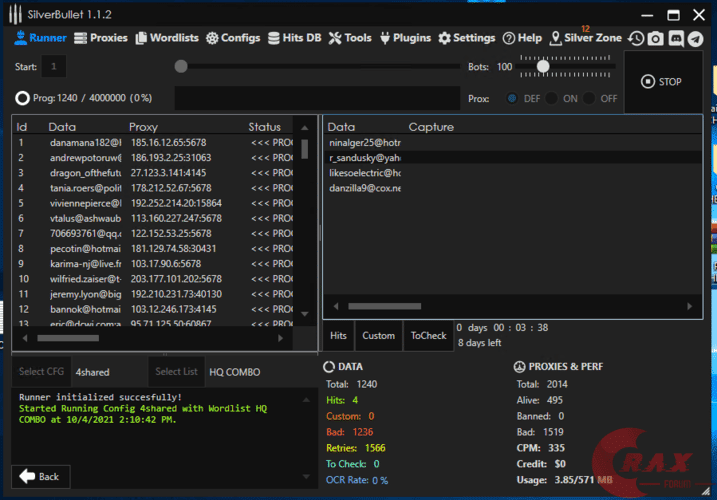Click the Back button
The image size is (717, 500).
pos(39,476)
